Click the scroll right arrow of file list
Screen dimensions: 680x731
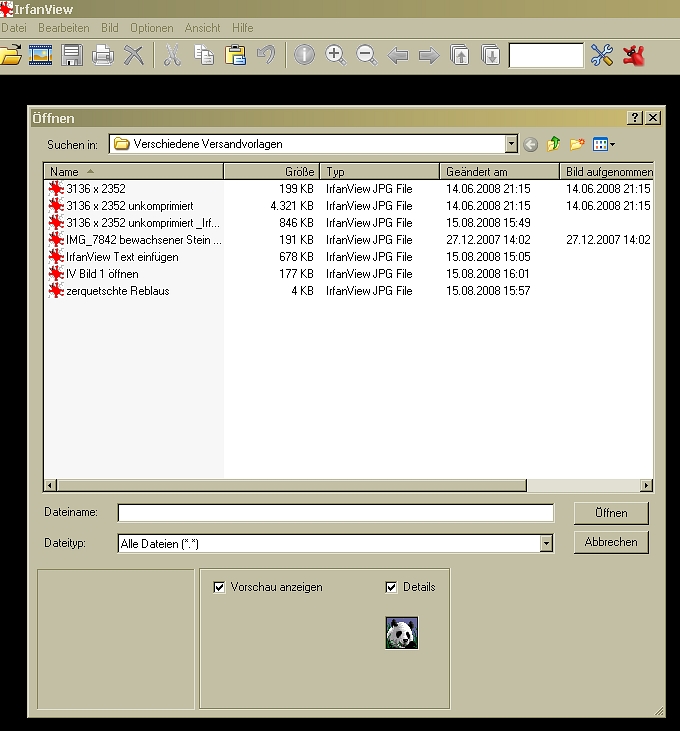point(646,485)
